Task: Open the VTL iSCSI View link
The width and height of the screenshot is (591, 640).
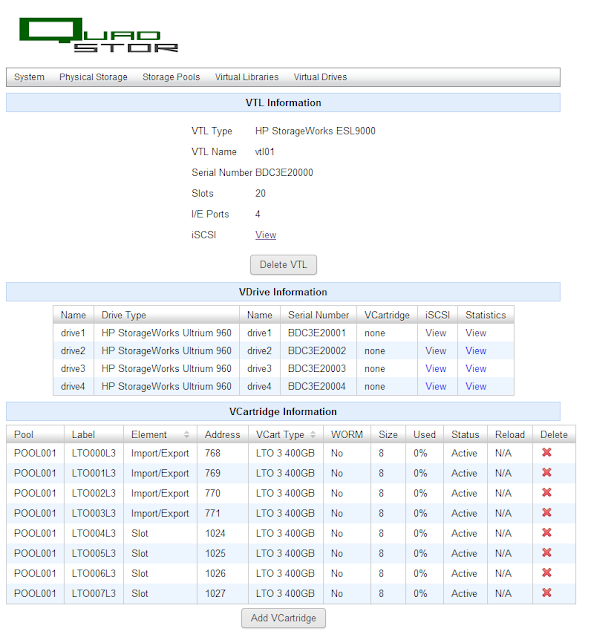Action: 266,235
